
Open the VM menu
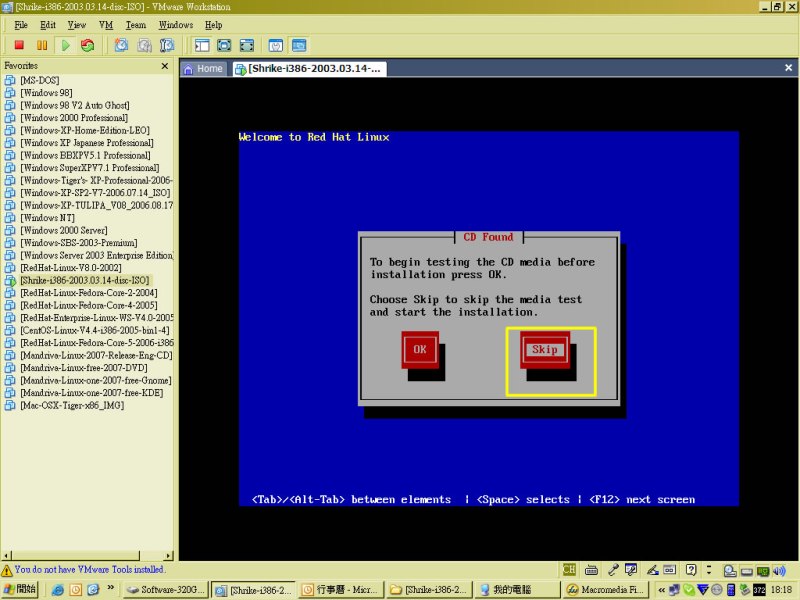(106, 25)
